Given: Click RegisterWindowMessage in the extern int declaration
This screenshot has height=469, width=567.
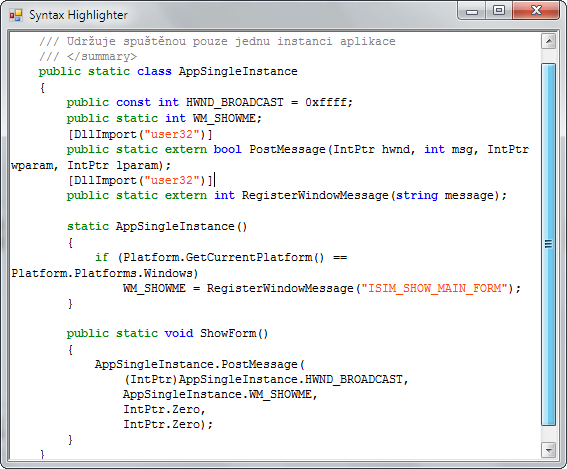Looking at the screenshot, I should 315,195.
